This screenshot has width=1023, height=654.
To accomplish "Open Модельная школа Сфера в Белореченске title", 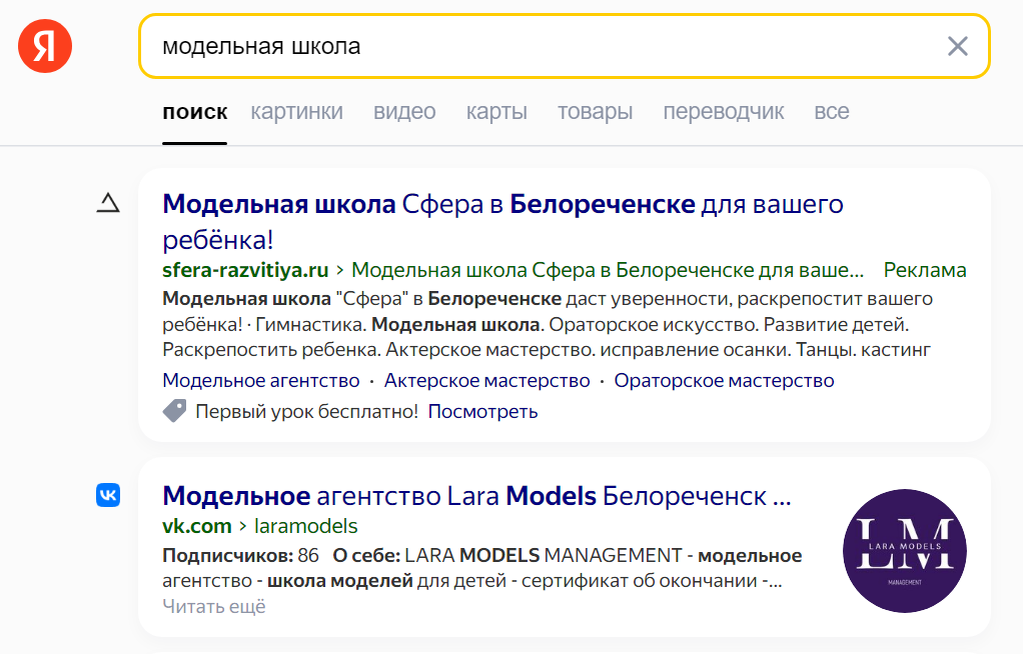I will [x=503, y=221].
